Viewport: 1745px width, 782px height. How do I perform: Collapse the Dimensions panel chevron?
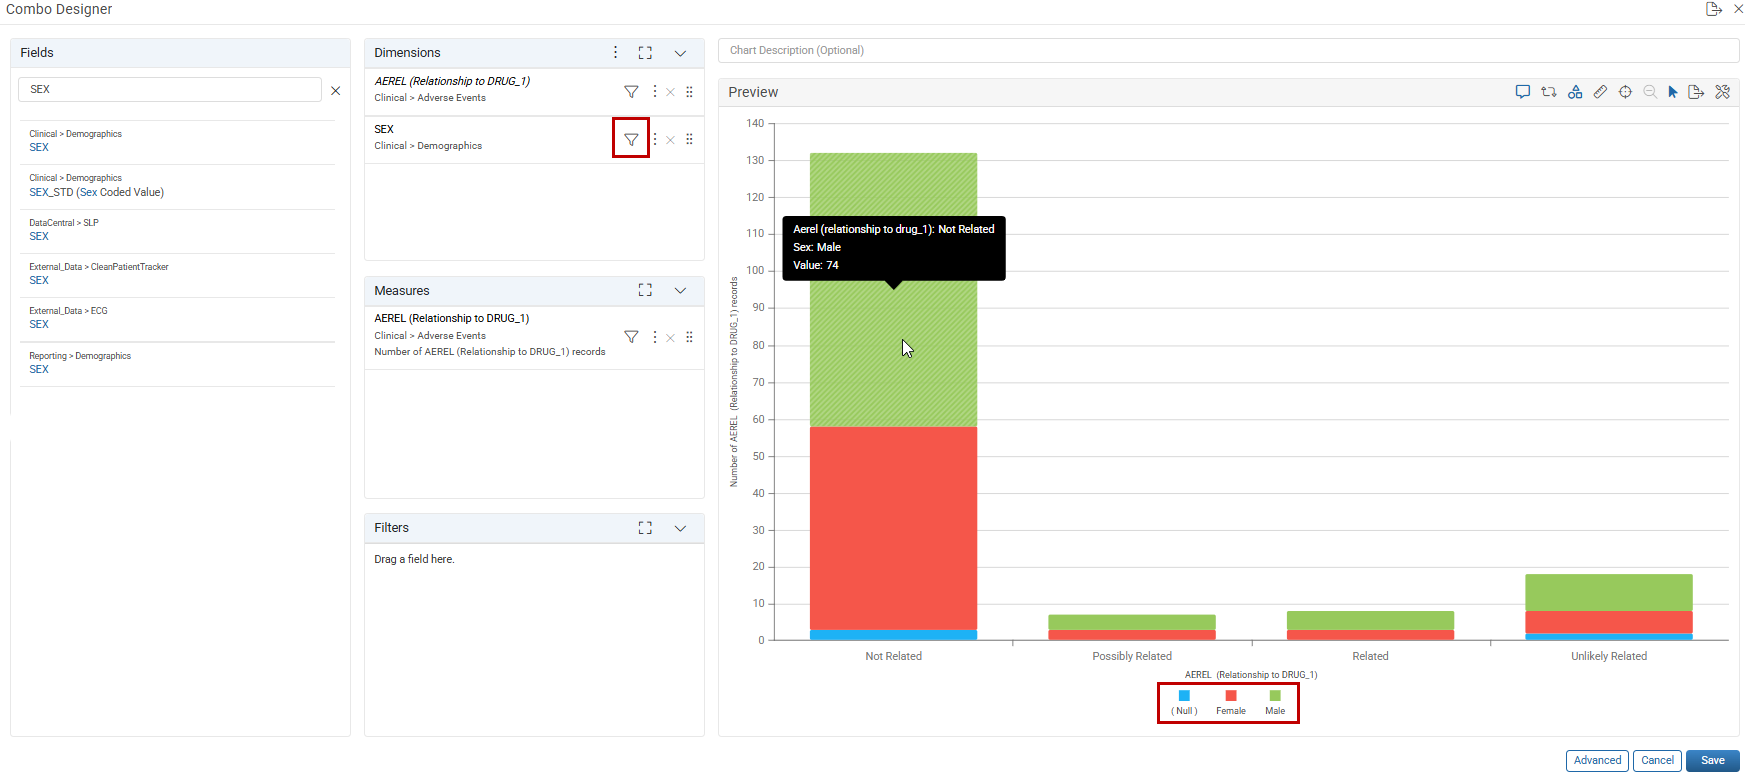[x=680, y=53]
